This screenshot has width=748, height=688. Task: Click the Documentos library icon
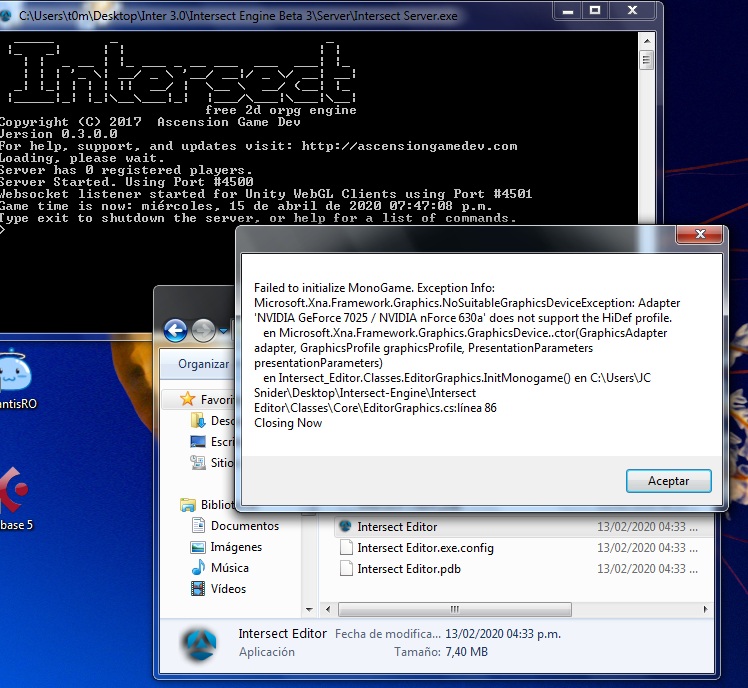coord(198,525)
